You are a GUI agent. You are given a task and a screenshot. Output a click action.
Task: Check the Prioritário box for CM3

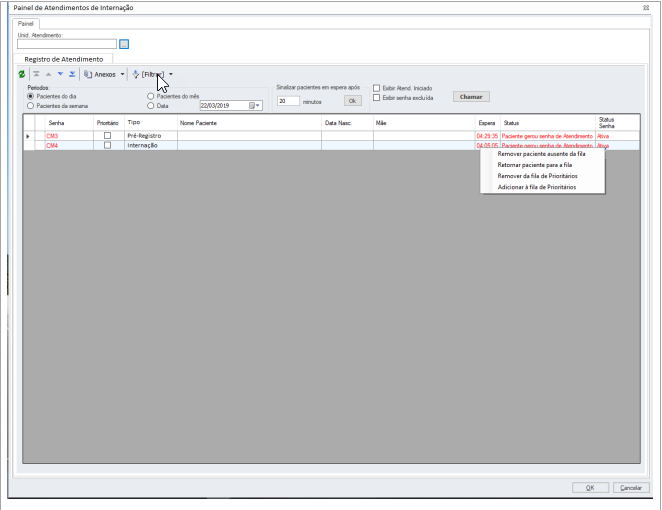107,136
